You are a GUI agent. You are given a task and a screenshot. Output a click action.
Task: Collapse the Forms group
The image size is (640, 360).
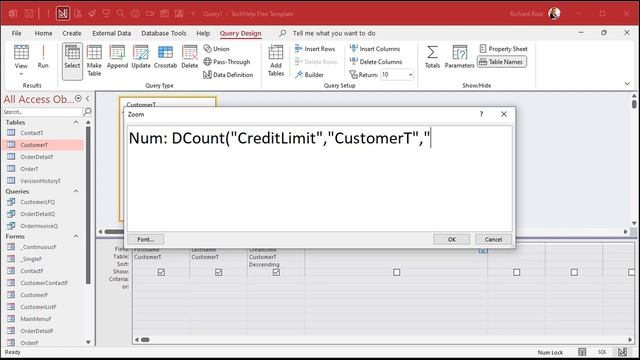[x=76, y=236]
